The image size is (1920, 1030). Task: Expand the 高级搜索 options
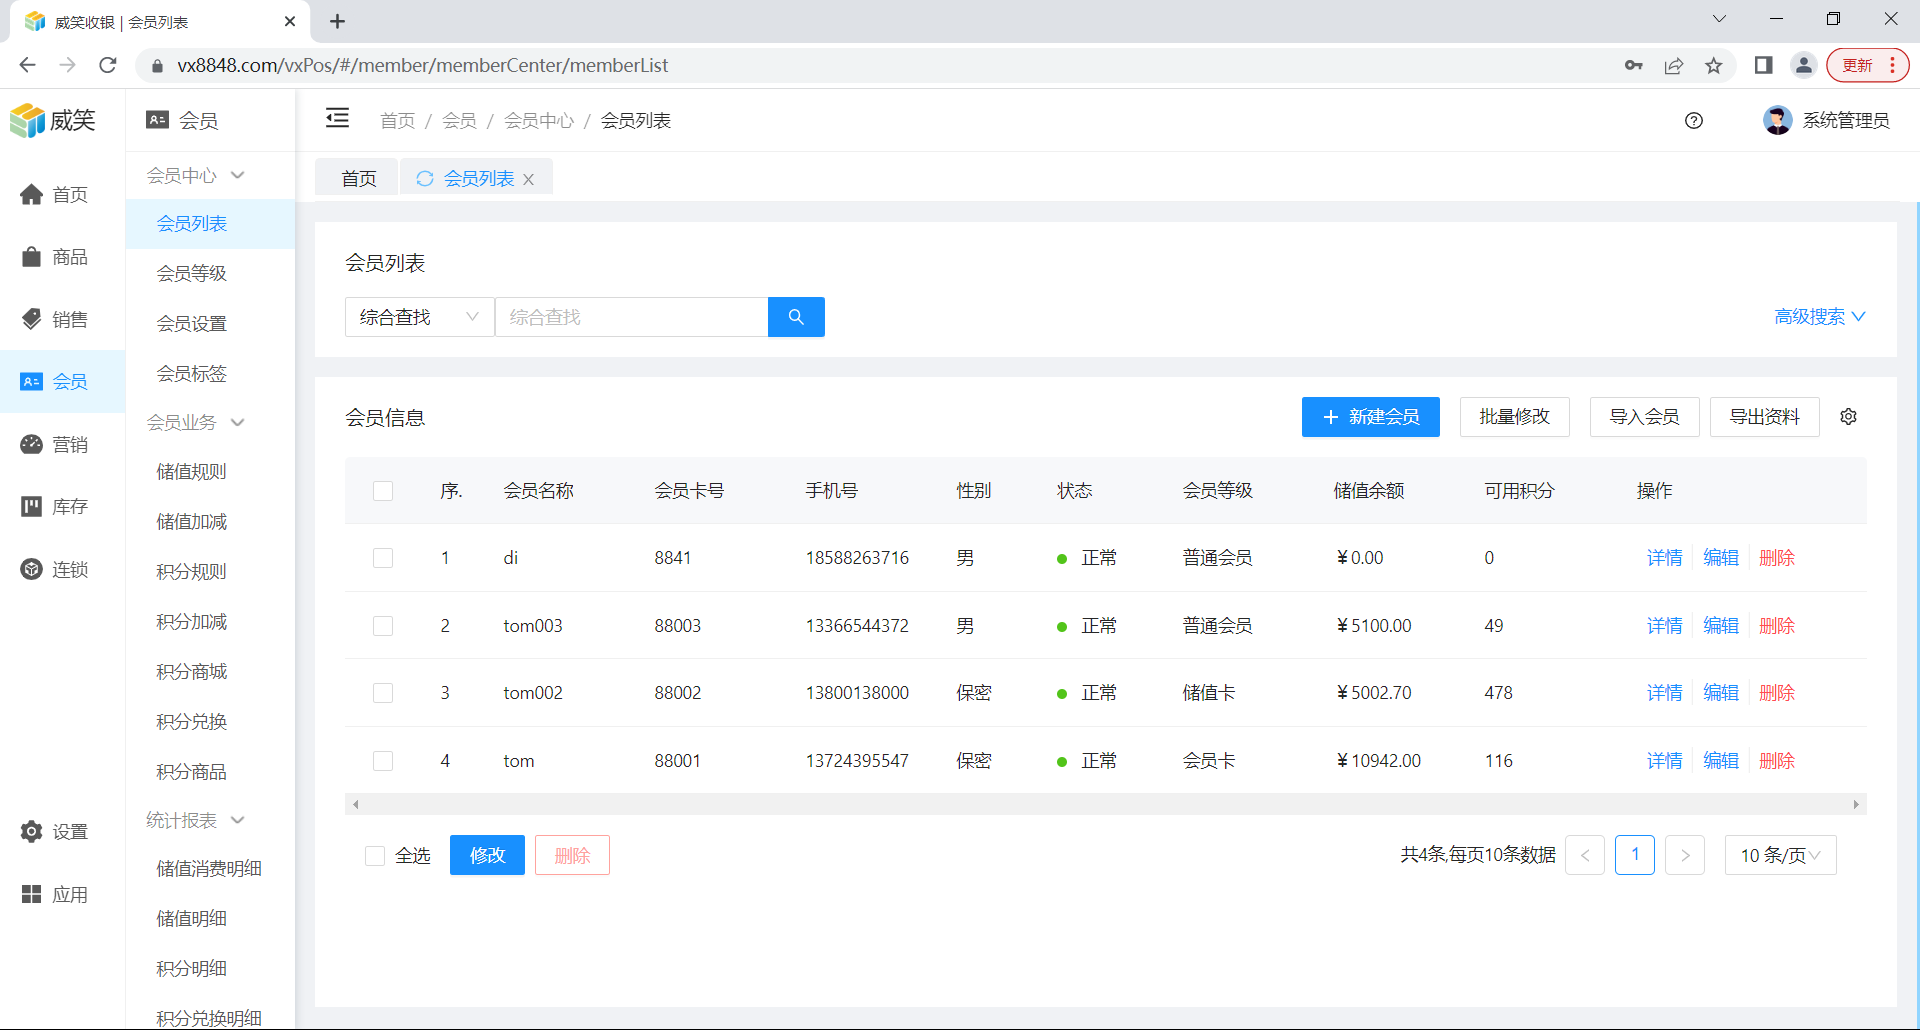pos(1819,317)
